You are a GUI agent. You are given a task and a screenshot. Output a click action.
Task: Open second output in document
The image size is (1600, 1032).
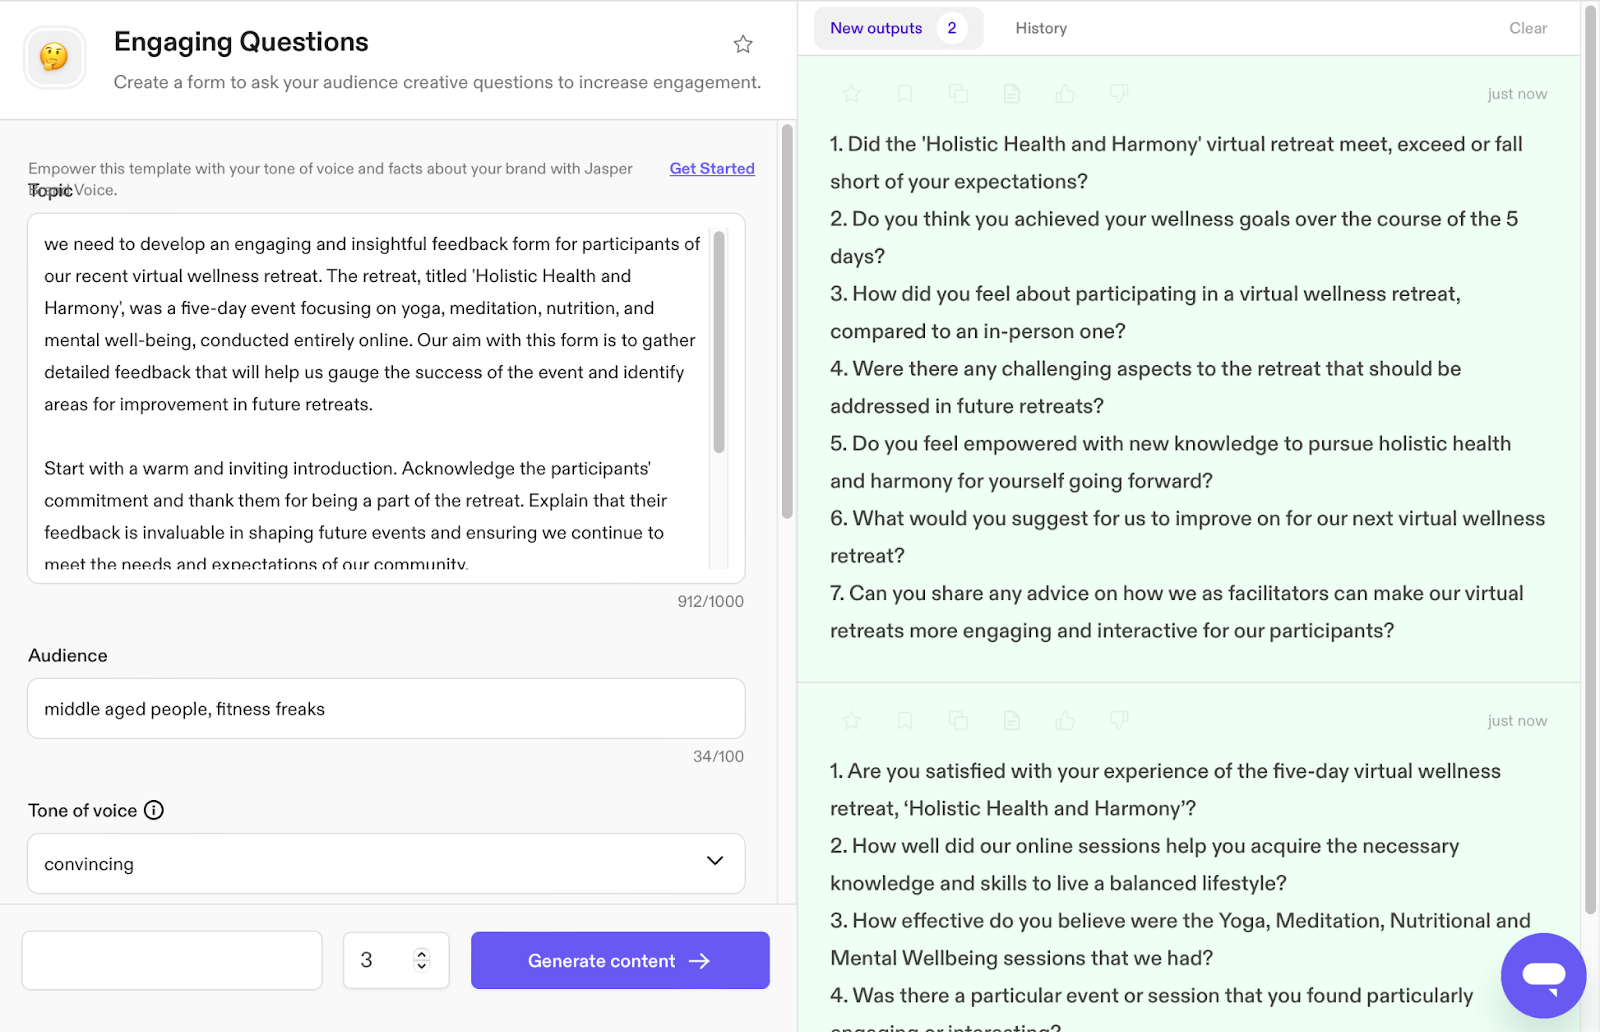point(1012,720)
